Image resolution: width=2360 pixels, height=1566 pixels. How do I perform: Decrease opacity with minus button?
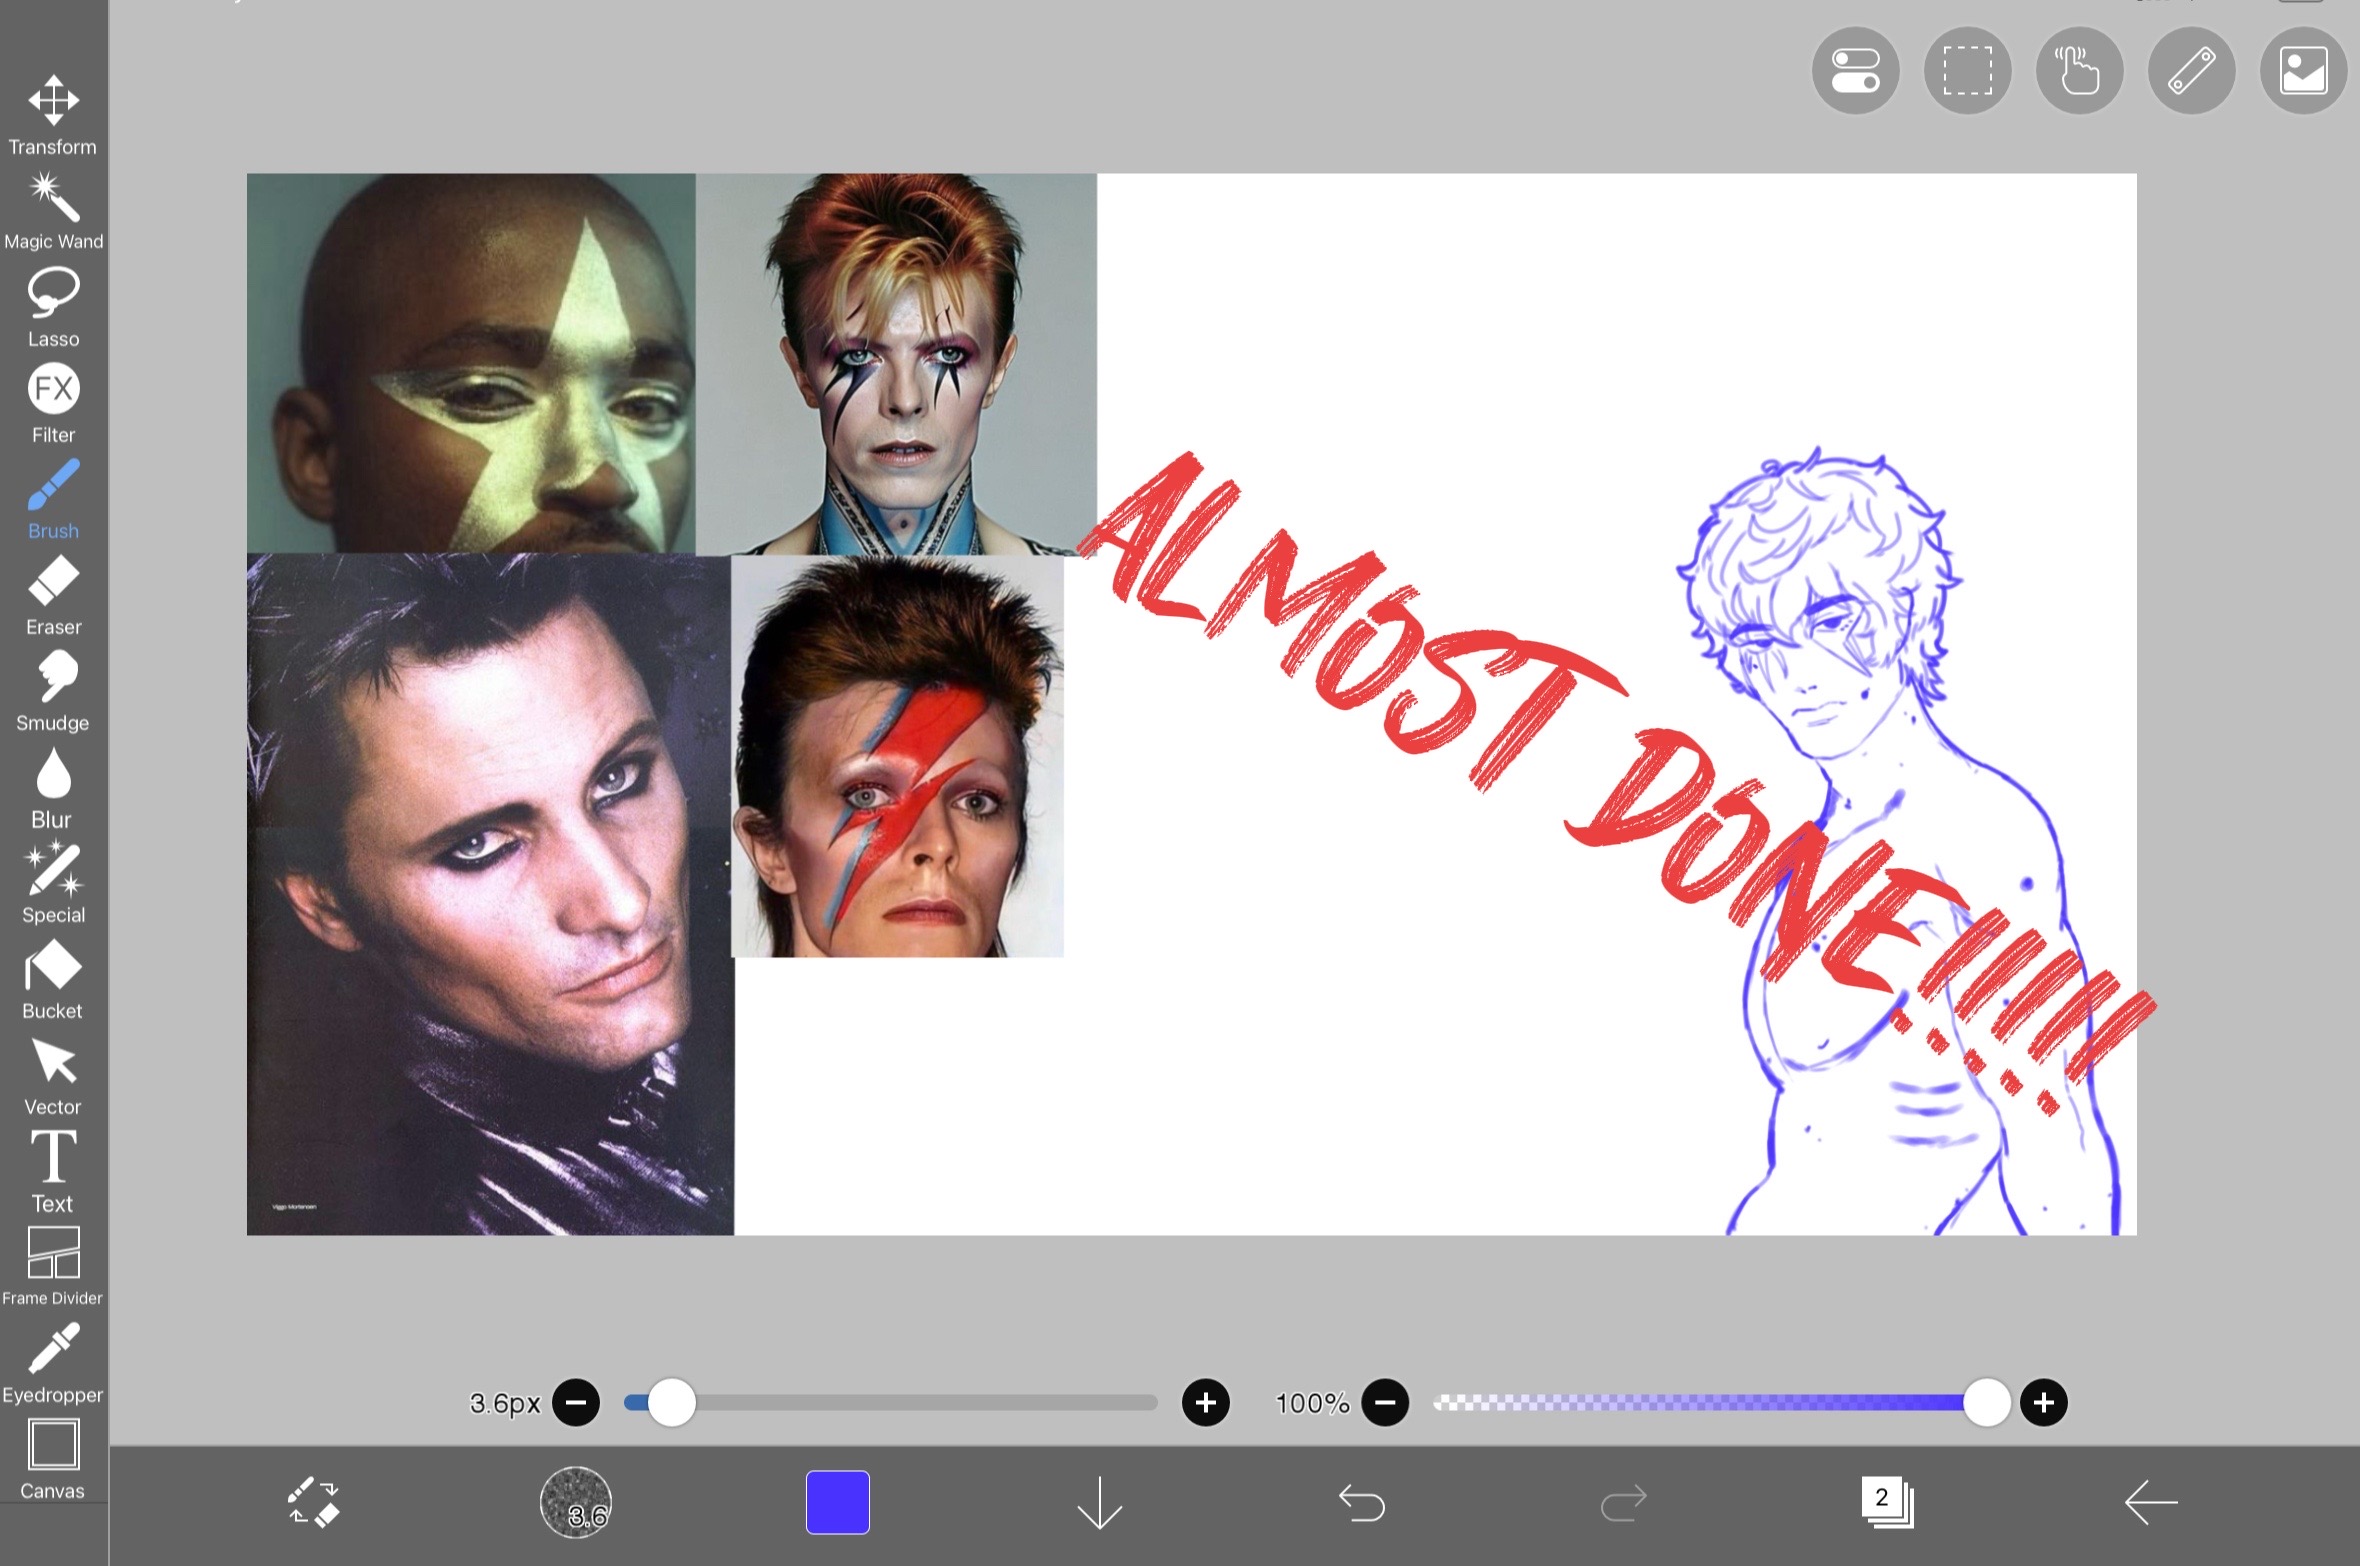[1385, 1402]
